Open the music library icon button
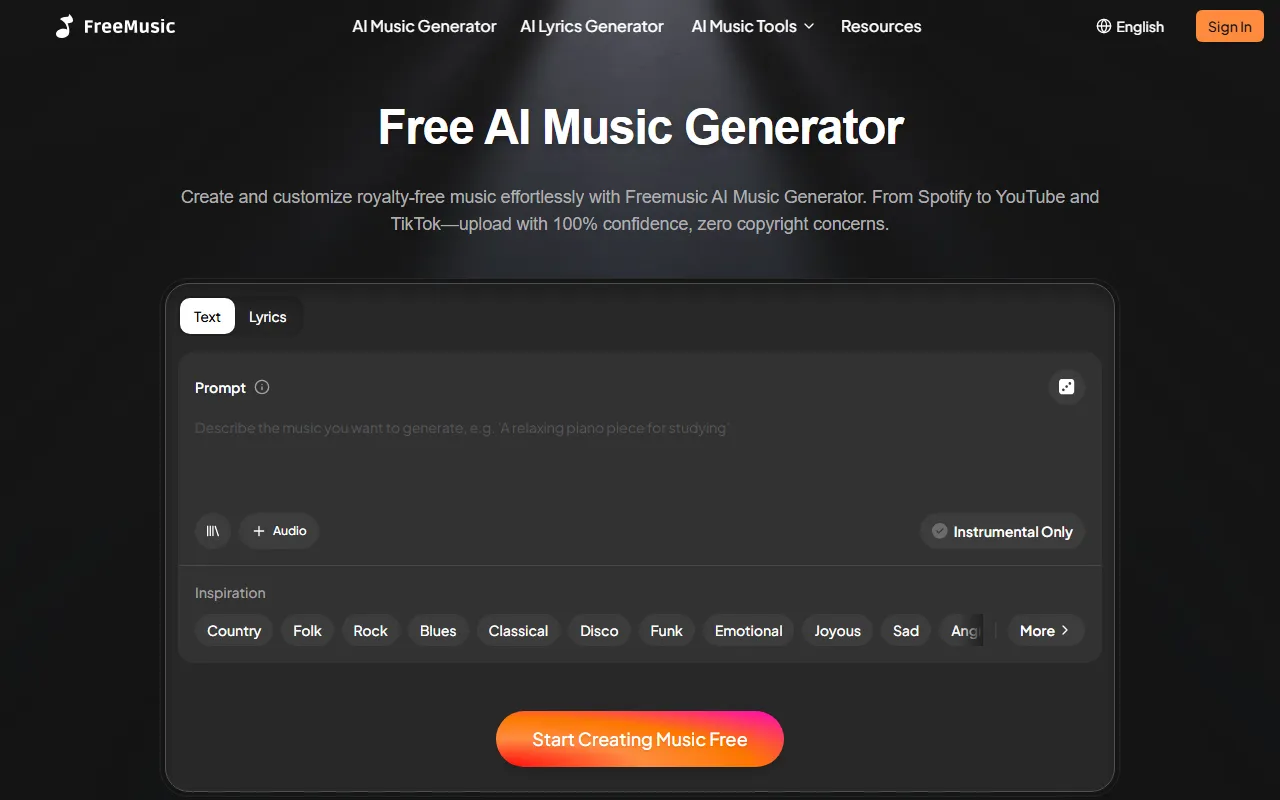 click(213, 531)
